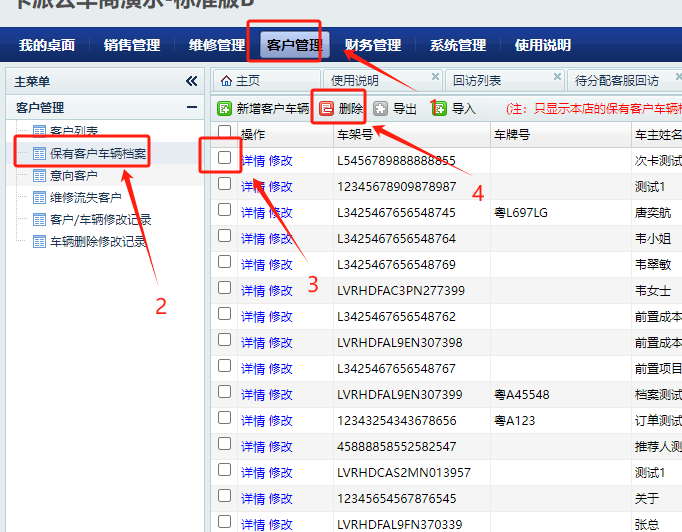Collapse the 客户管理 menu section

[x=191, y=107]
